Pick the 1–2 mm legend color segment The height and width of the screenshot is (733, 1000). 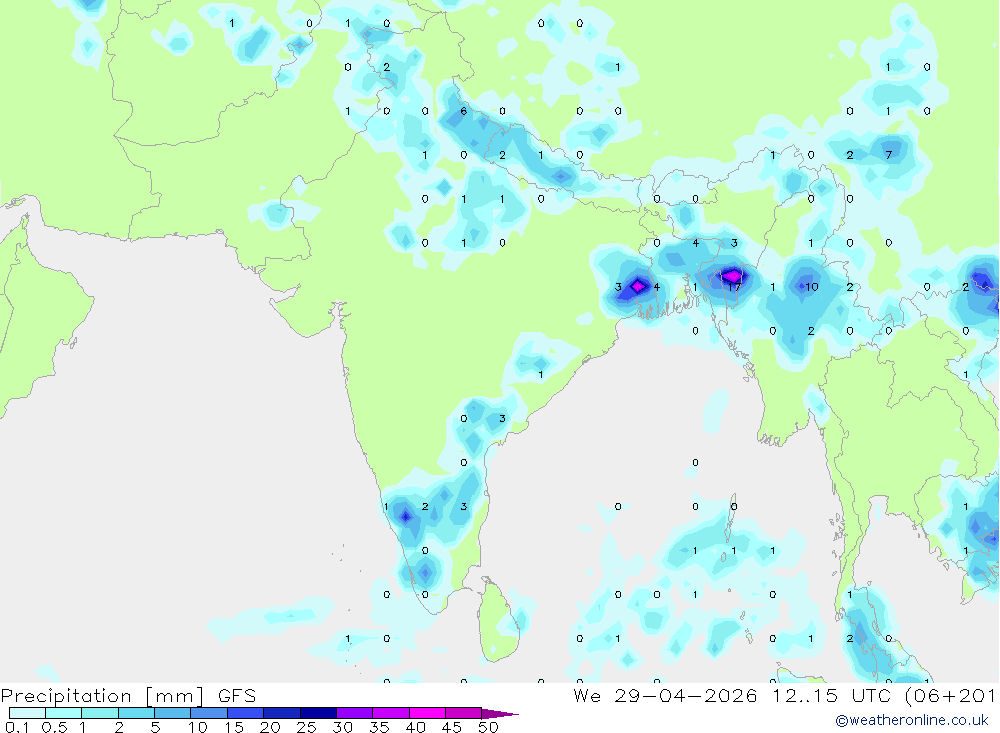coord(100,713)
